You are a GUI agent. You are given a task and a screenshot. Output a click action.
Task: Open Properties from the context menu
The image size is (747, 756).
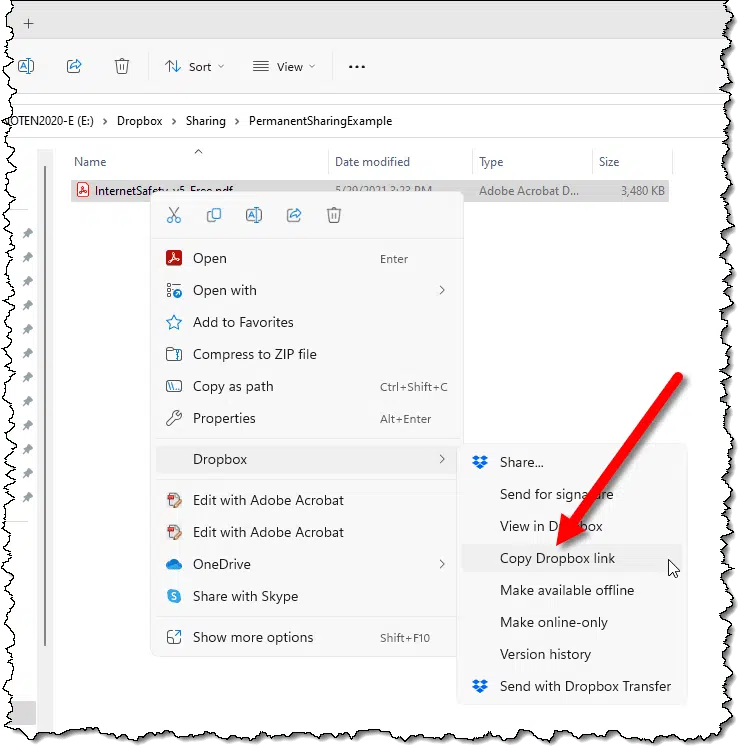coord(307,418)
